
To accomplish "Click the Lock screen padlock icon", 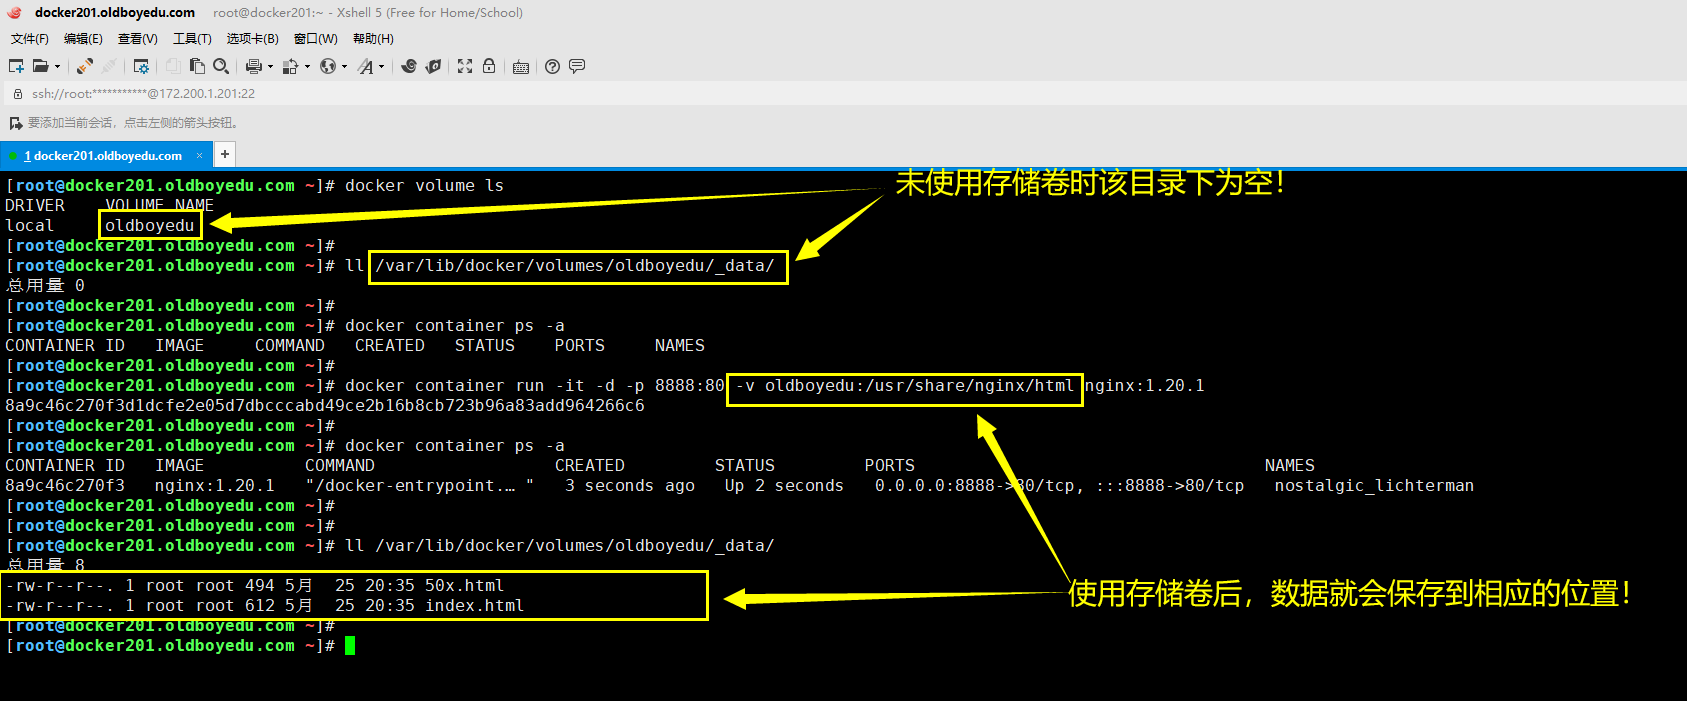I will (489, 66).
